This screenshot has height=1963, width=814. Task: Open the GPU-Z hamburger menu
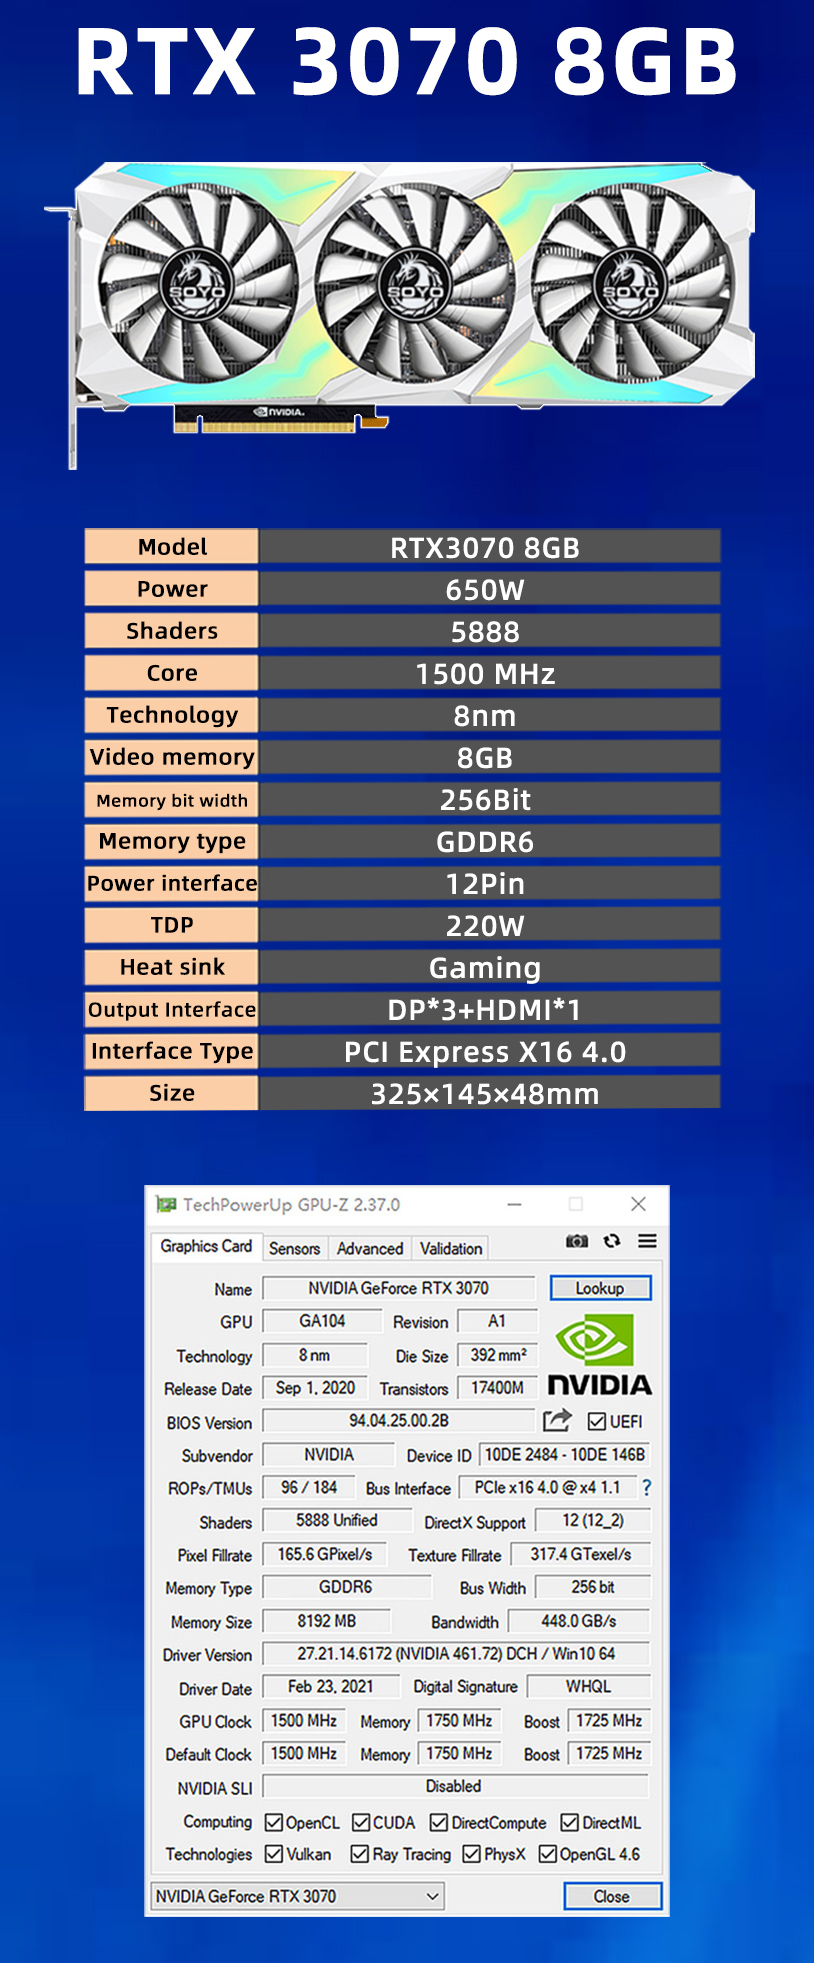[647, 1241]
